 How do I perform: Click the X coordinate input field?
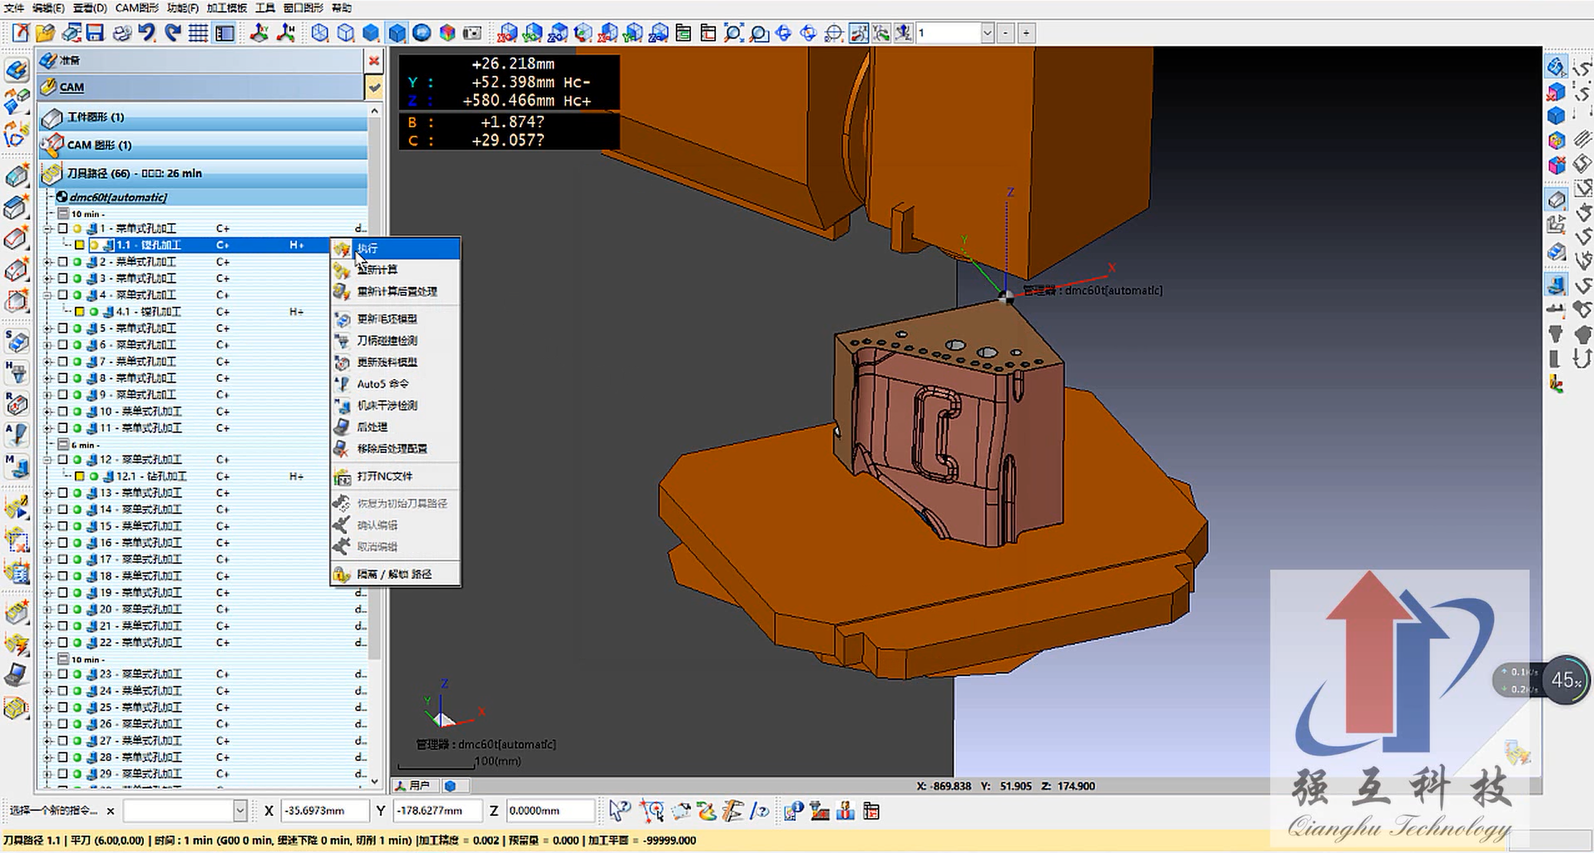[324, 811]
